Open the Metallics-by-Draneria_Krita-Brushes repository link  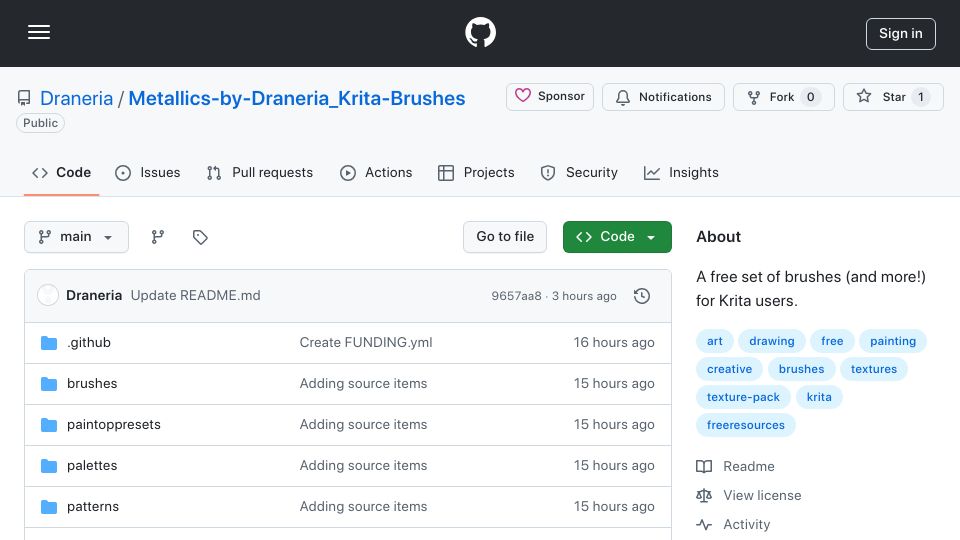pos(296,98)
